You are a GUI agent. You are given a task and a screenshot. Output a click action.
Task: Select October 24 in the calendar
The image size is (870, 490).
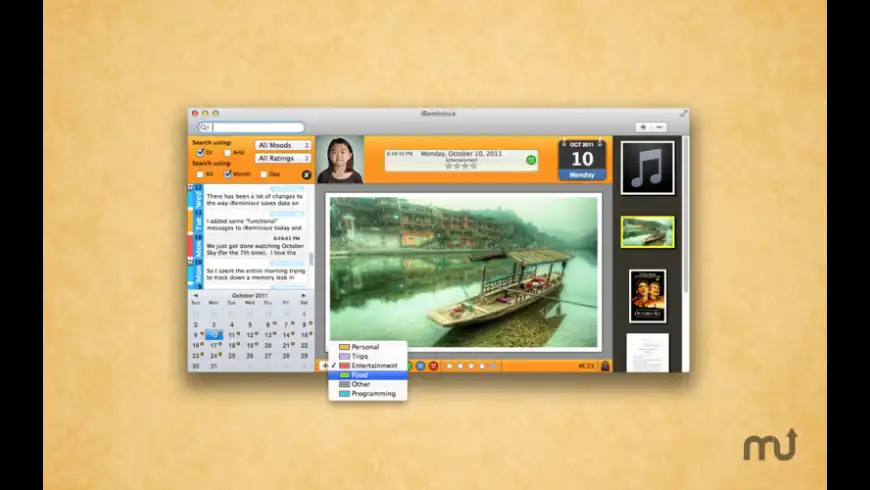tap(214, 356)
